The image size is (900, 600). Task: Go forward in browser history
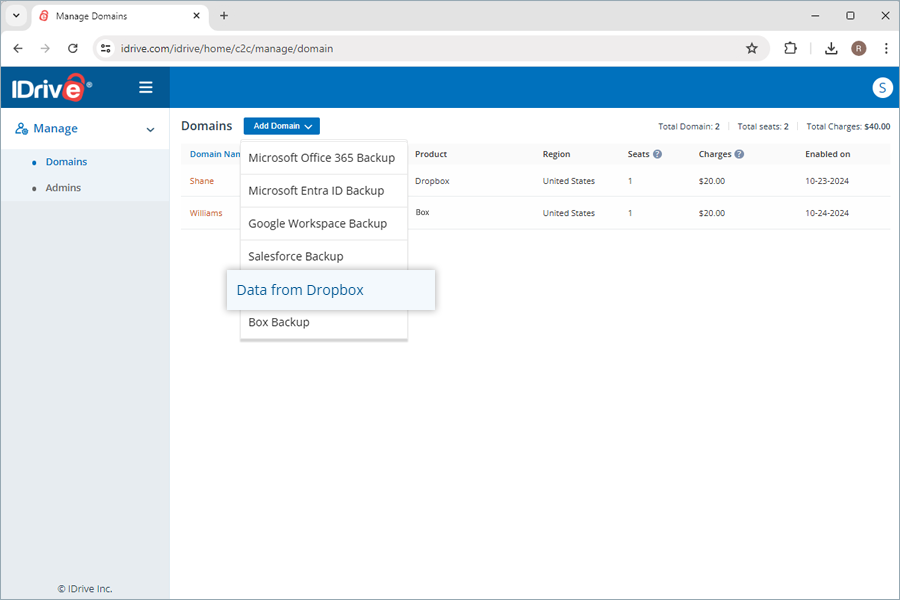tap(45, 48)
